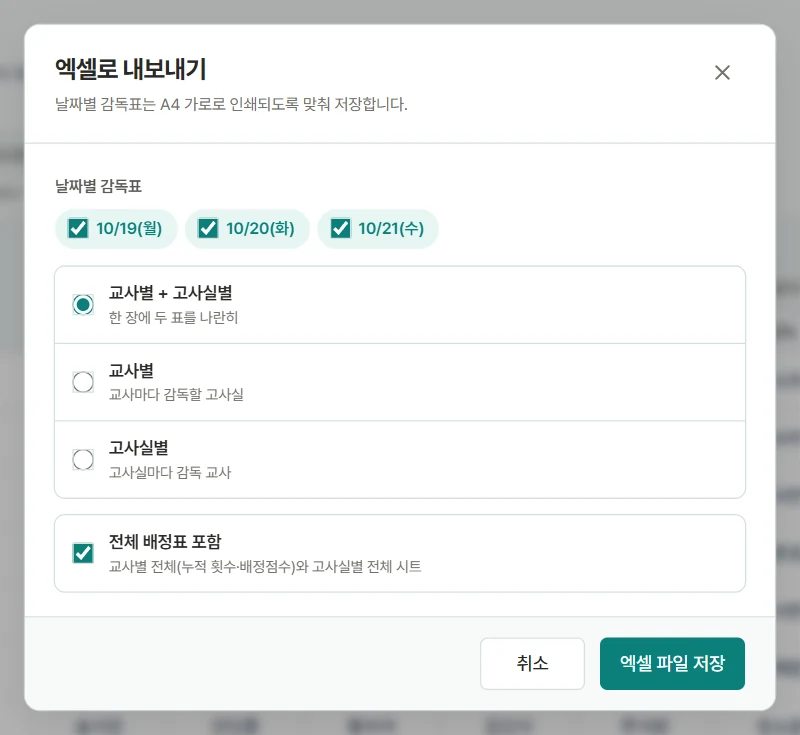Uncheck the 10/19(월) checkbox box

(x=78, y=229)
